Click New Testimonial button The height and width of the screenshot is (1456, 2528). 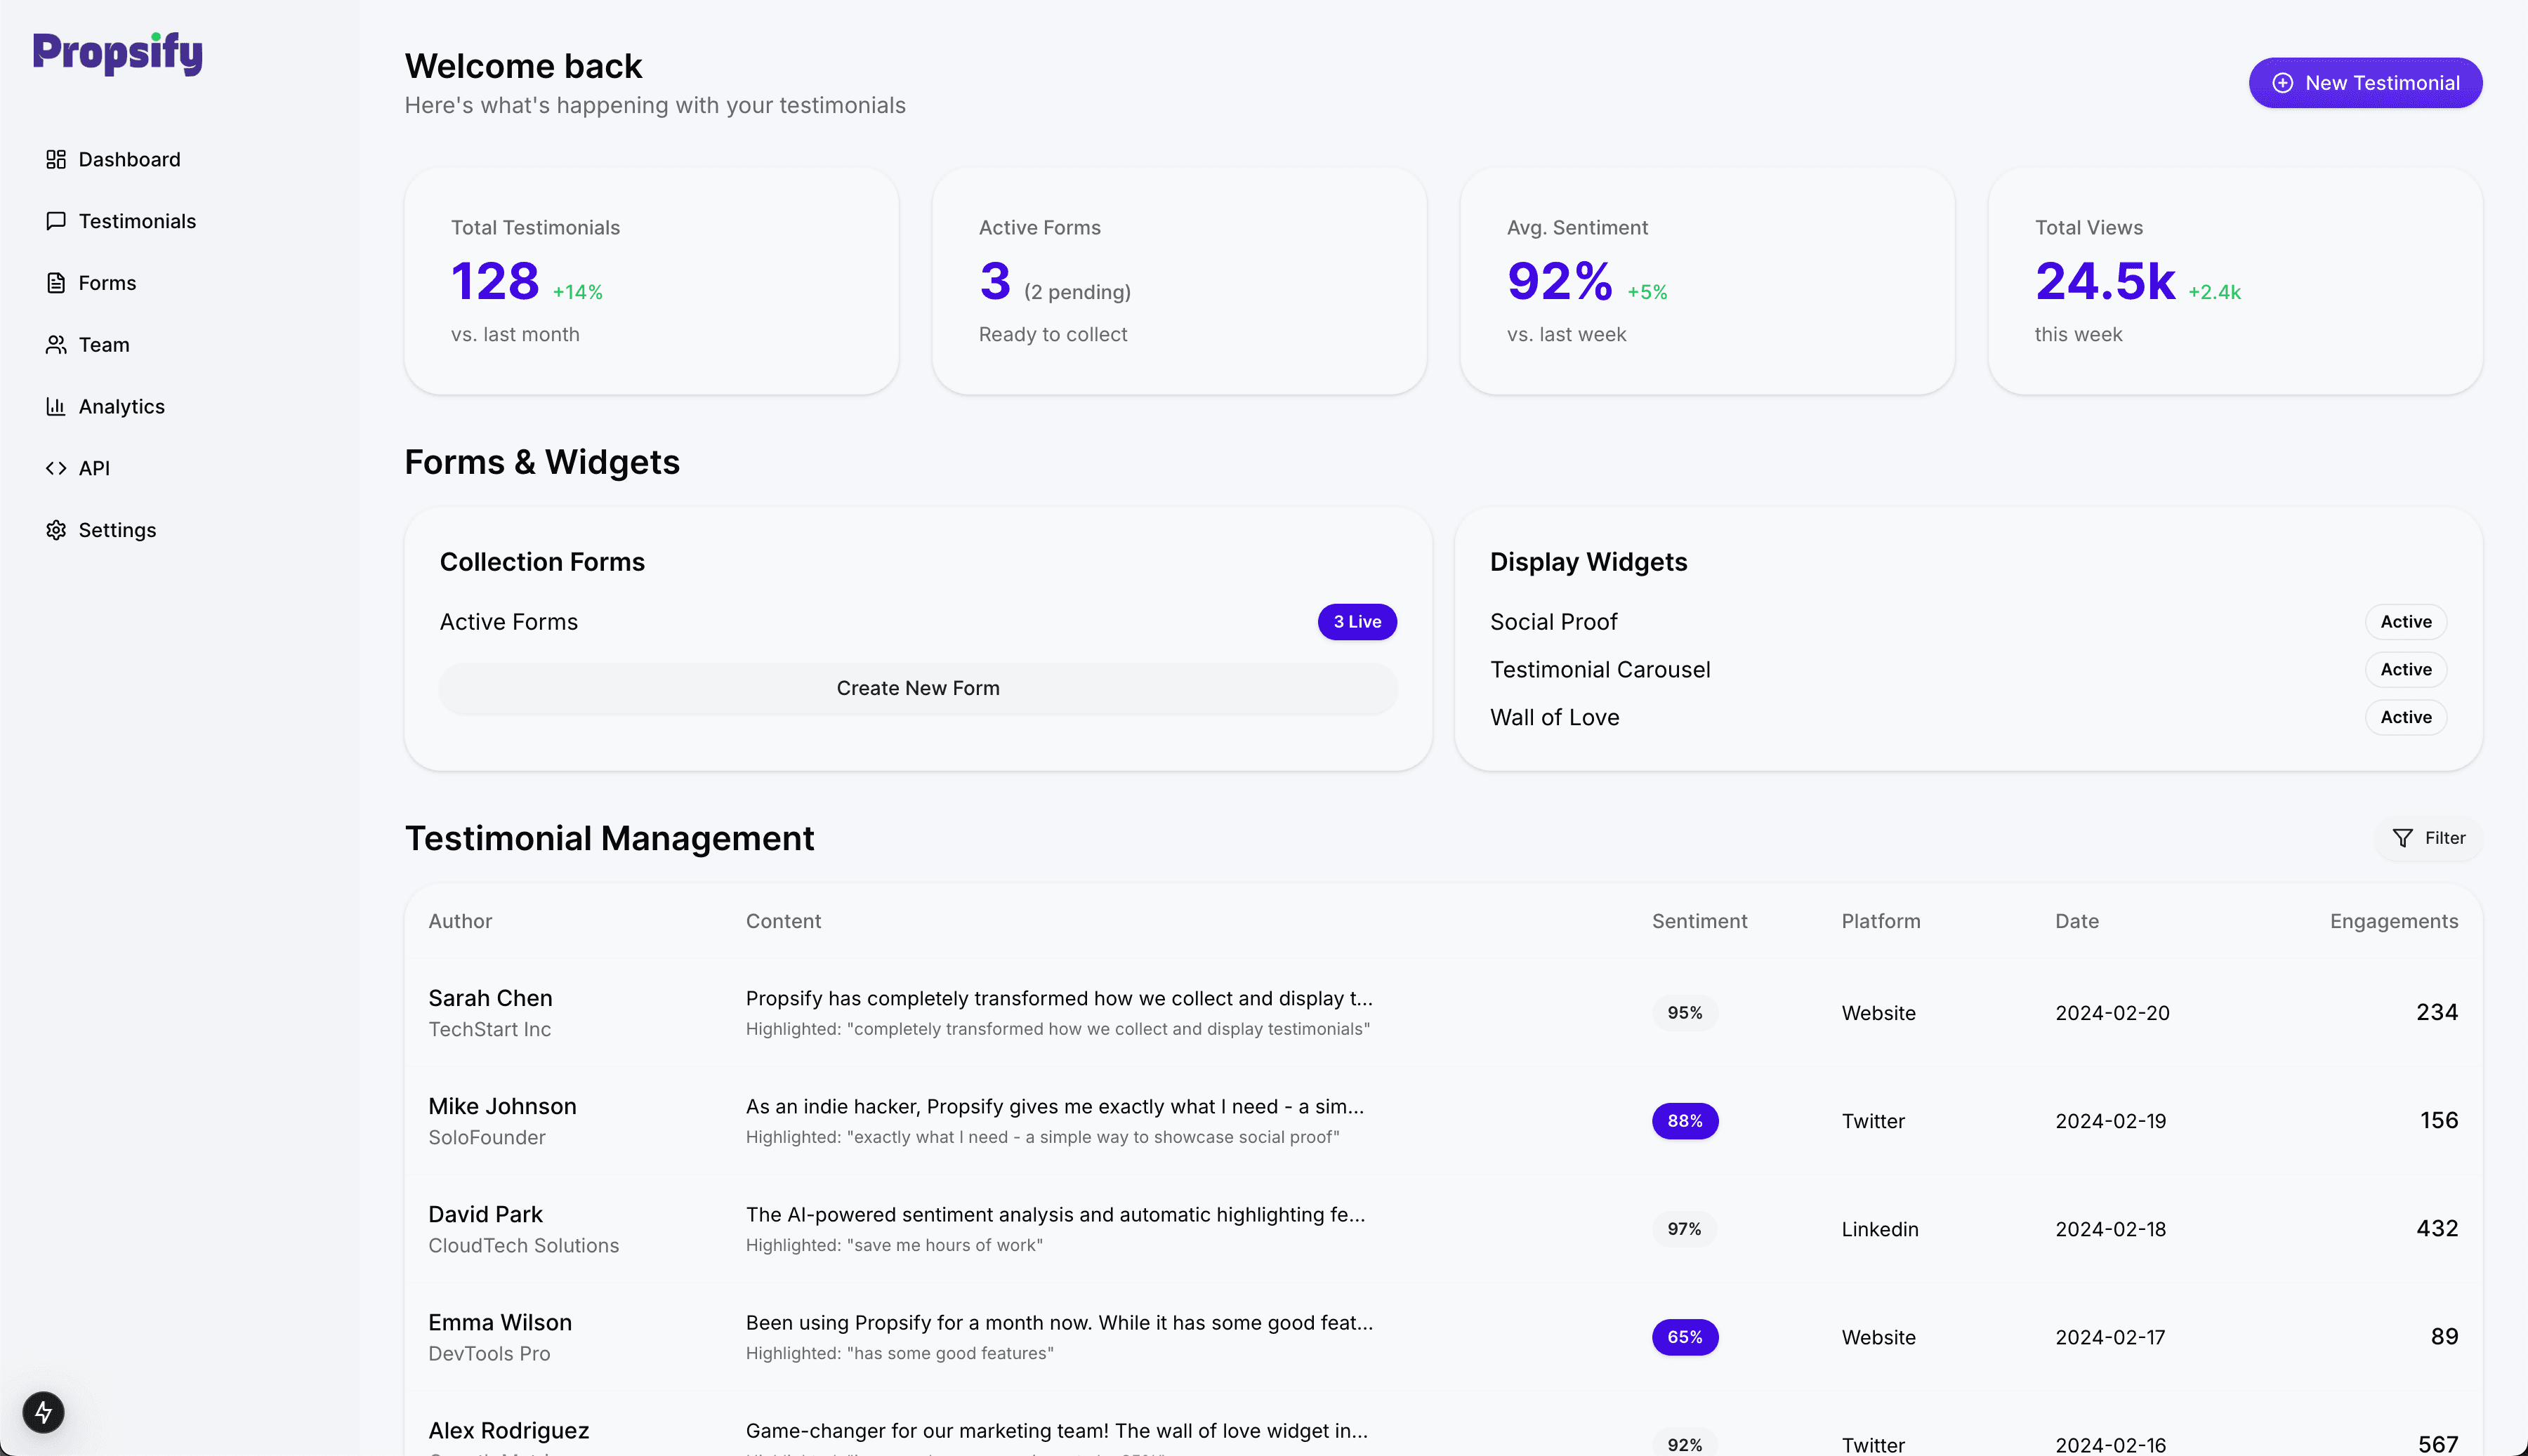tap(2365, 81)
